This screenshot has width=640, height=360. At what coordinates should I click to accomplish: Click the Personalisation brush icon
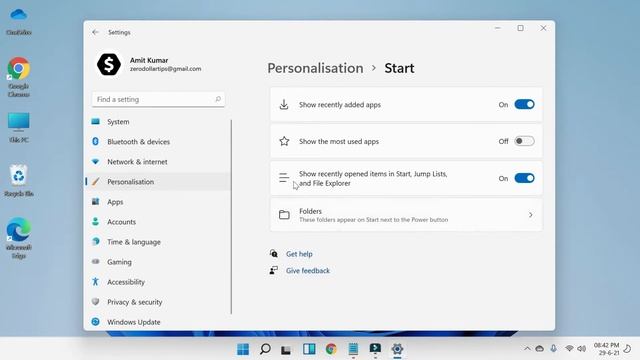point(96,182)
